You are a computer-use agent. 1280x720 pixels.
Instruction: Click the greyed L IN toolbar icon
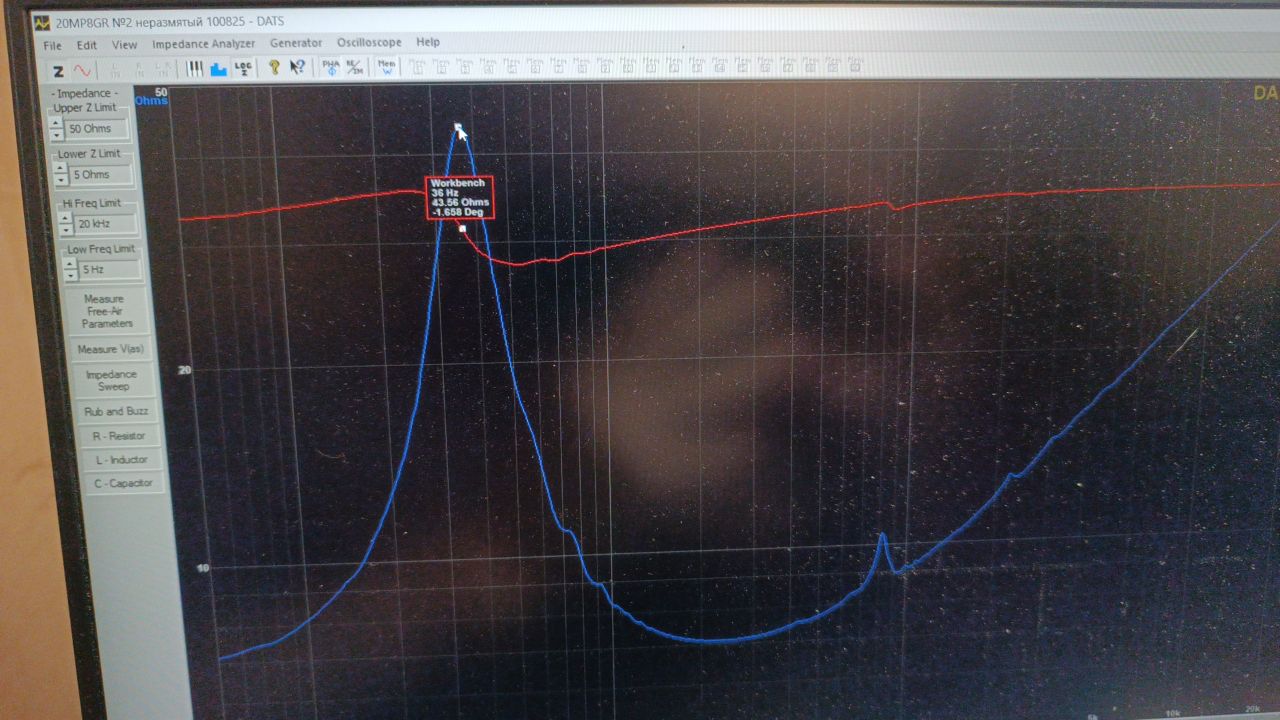pos(115,69)
